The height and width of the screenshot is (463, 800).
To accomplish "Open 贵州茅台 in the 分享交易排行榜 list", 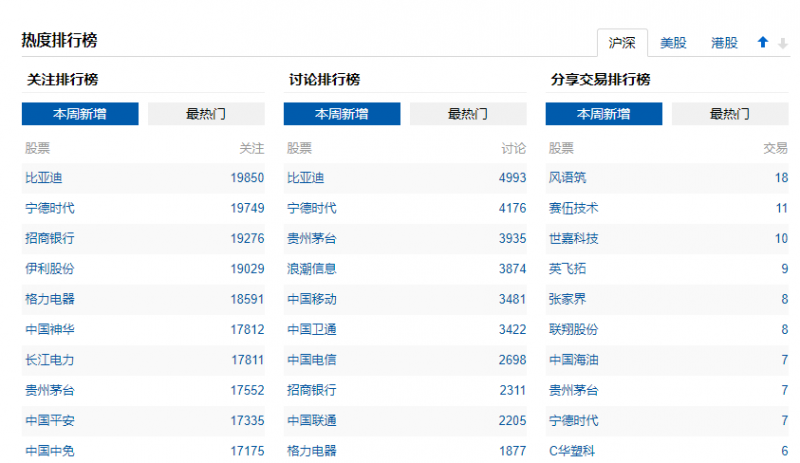I will (573, 391).
